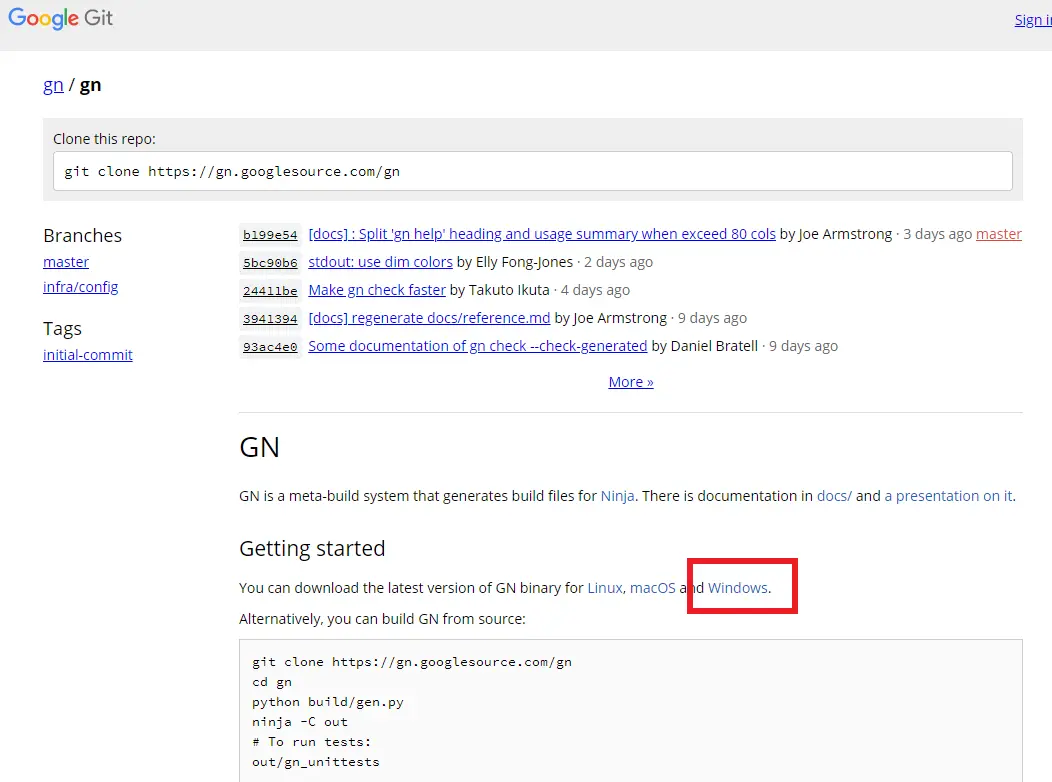
Task: Open the initial-commit tag link
Action: pos(88,355)
